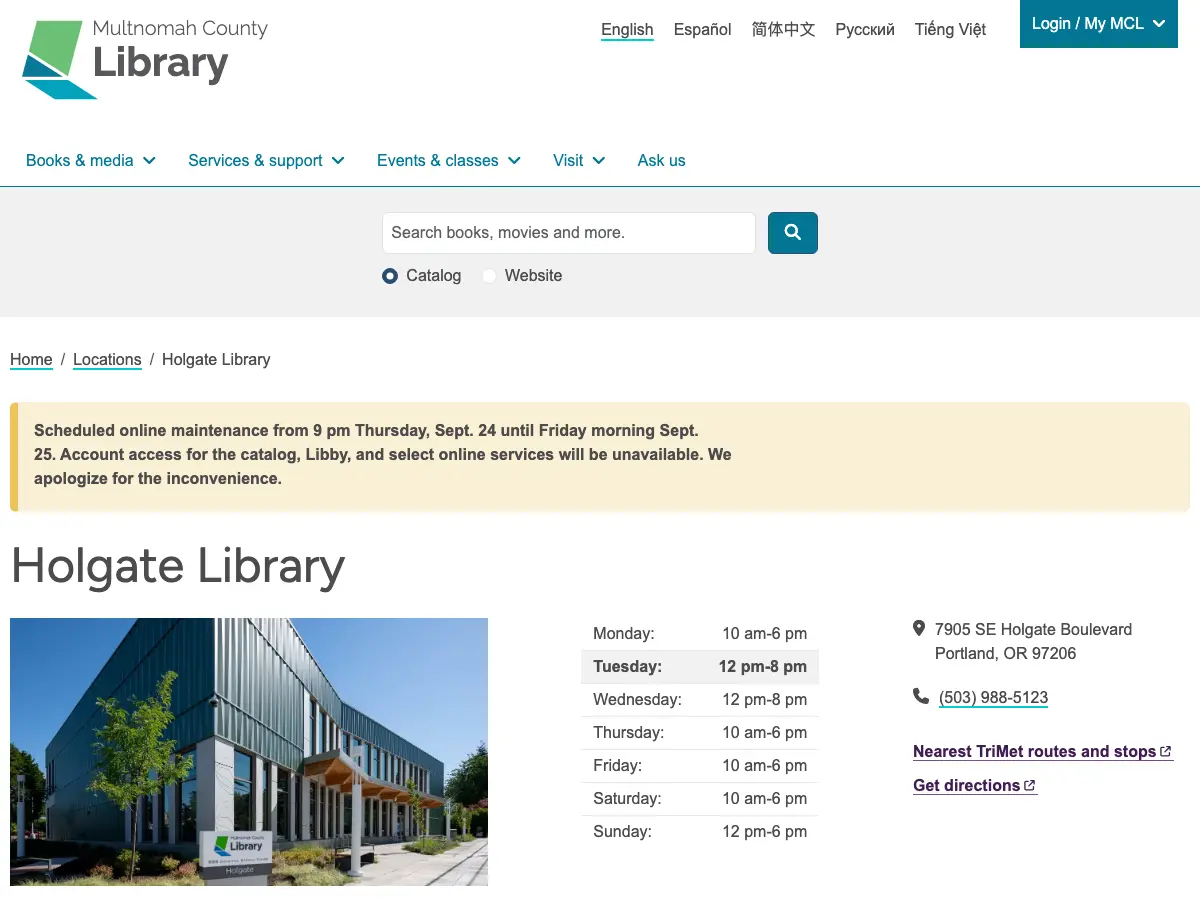Click the Monday hours row
The height and width of the screenshot is (900, 1200).
[x=700, y=634]
